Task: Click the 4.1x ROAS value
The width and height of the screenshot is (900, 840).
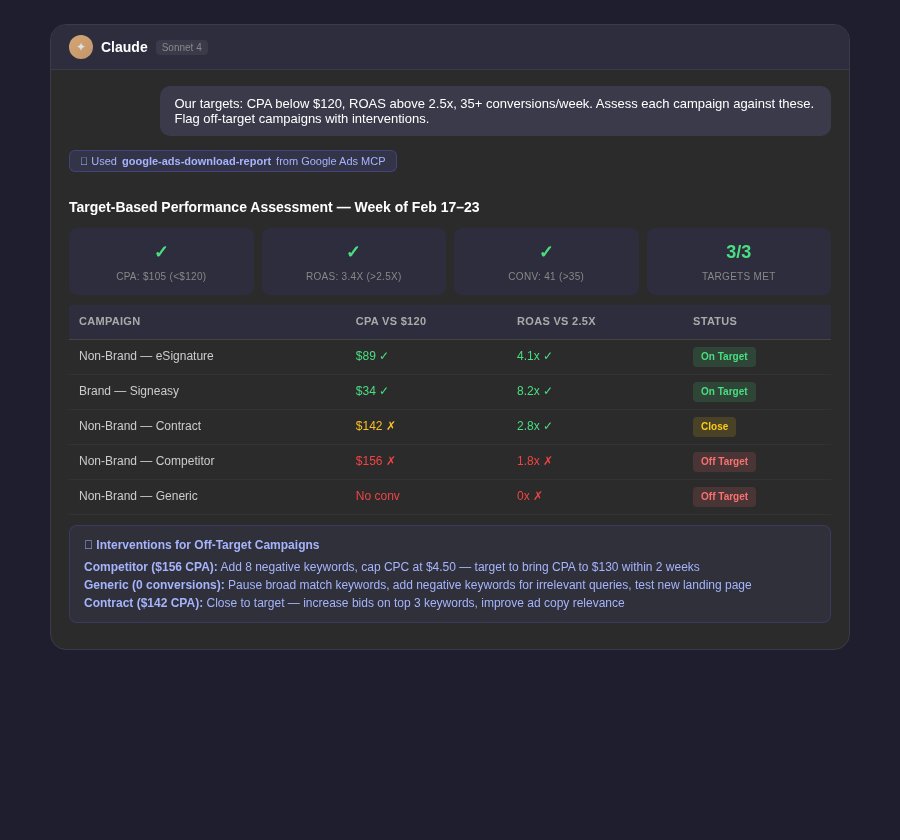Action: pos(534,356)
